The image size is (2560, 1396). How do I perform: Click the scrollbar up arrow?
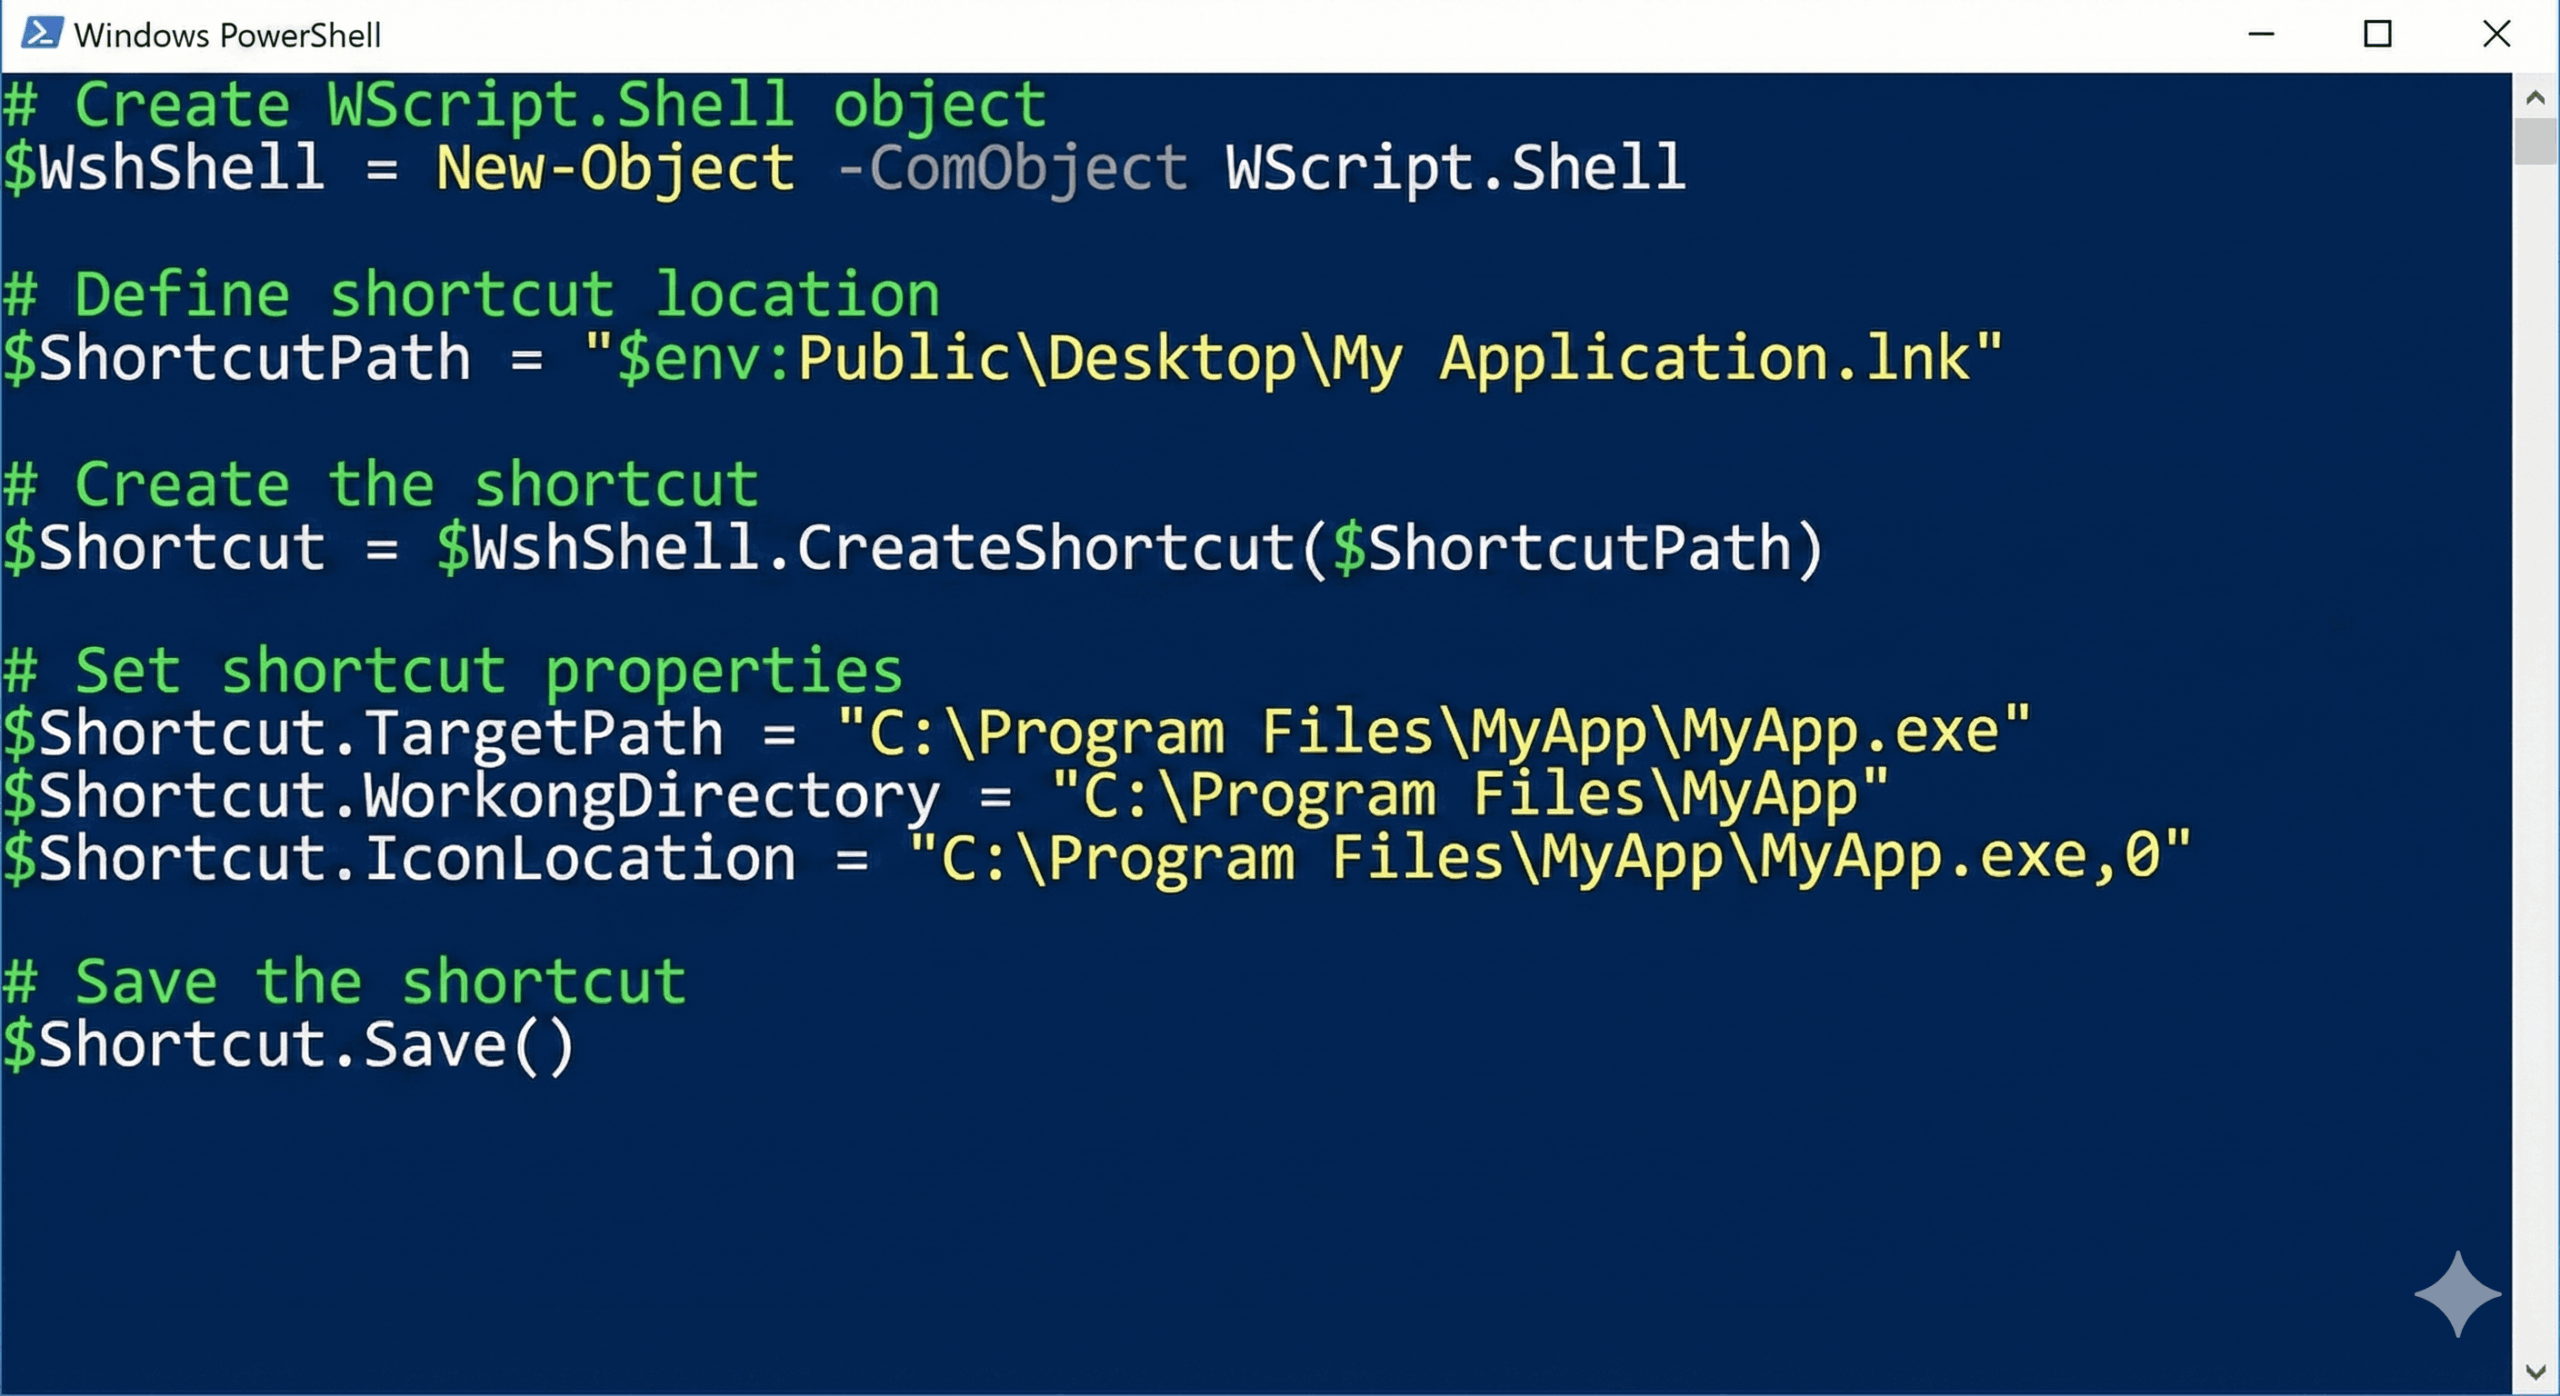pos(2535,98)
